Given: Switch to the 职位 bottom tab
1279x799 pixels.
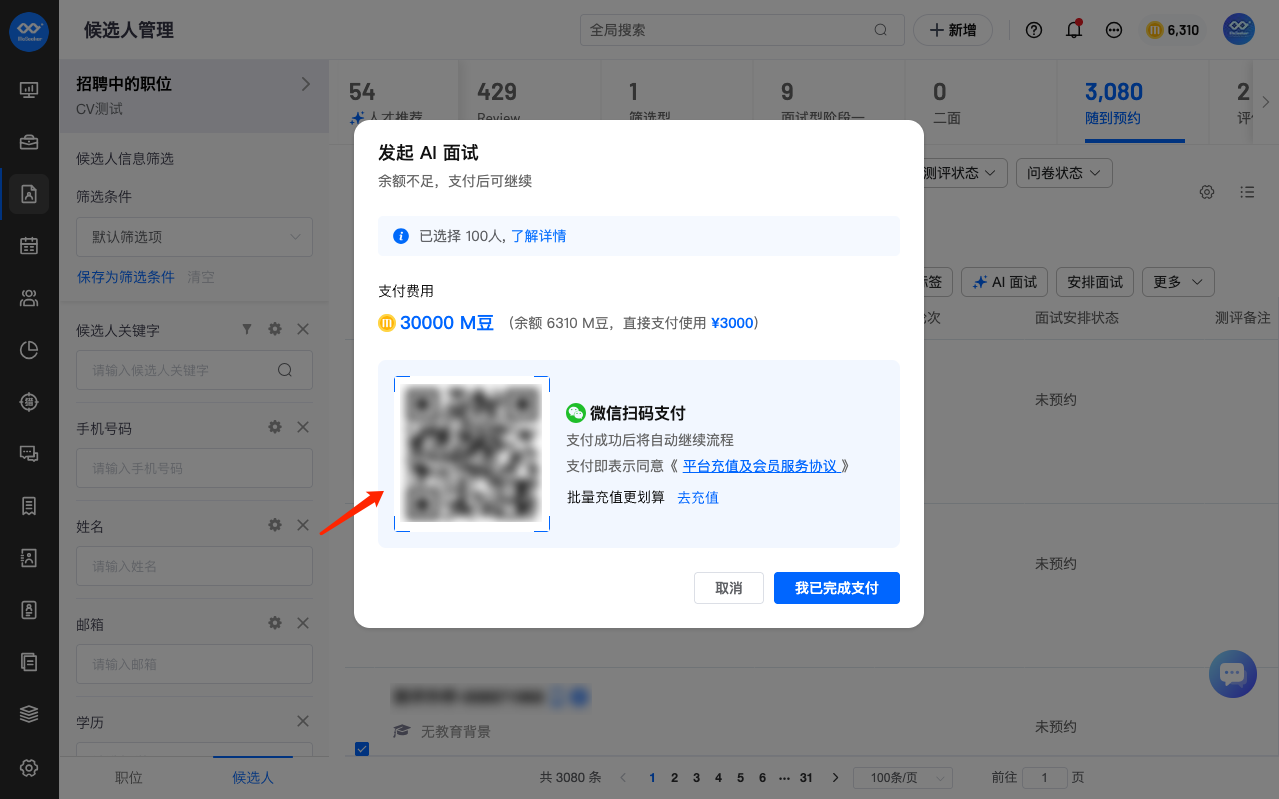Looking at the screenshot, I should (129, 777).
